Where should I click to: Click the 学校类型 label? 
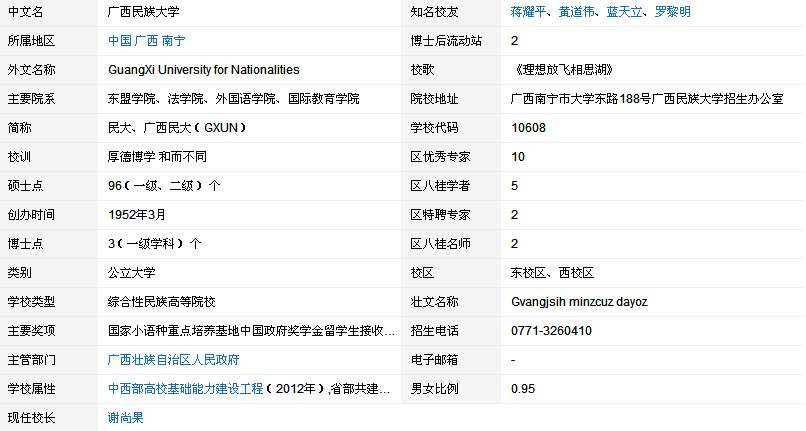click(31, 301)
